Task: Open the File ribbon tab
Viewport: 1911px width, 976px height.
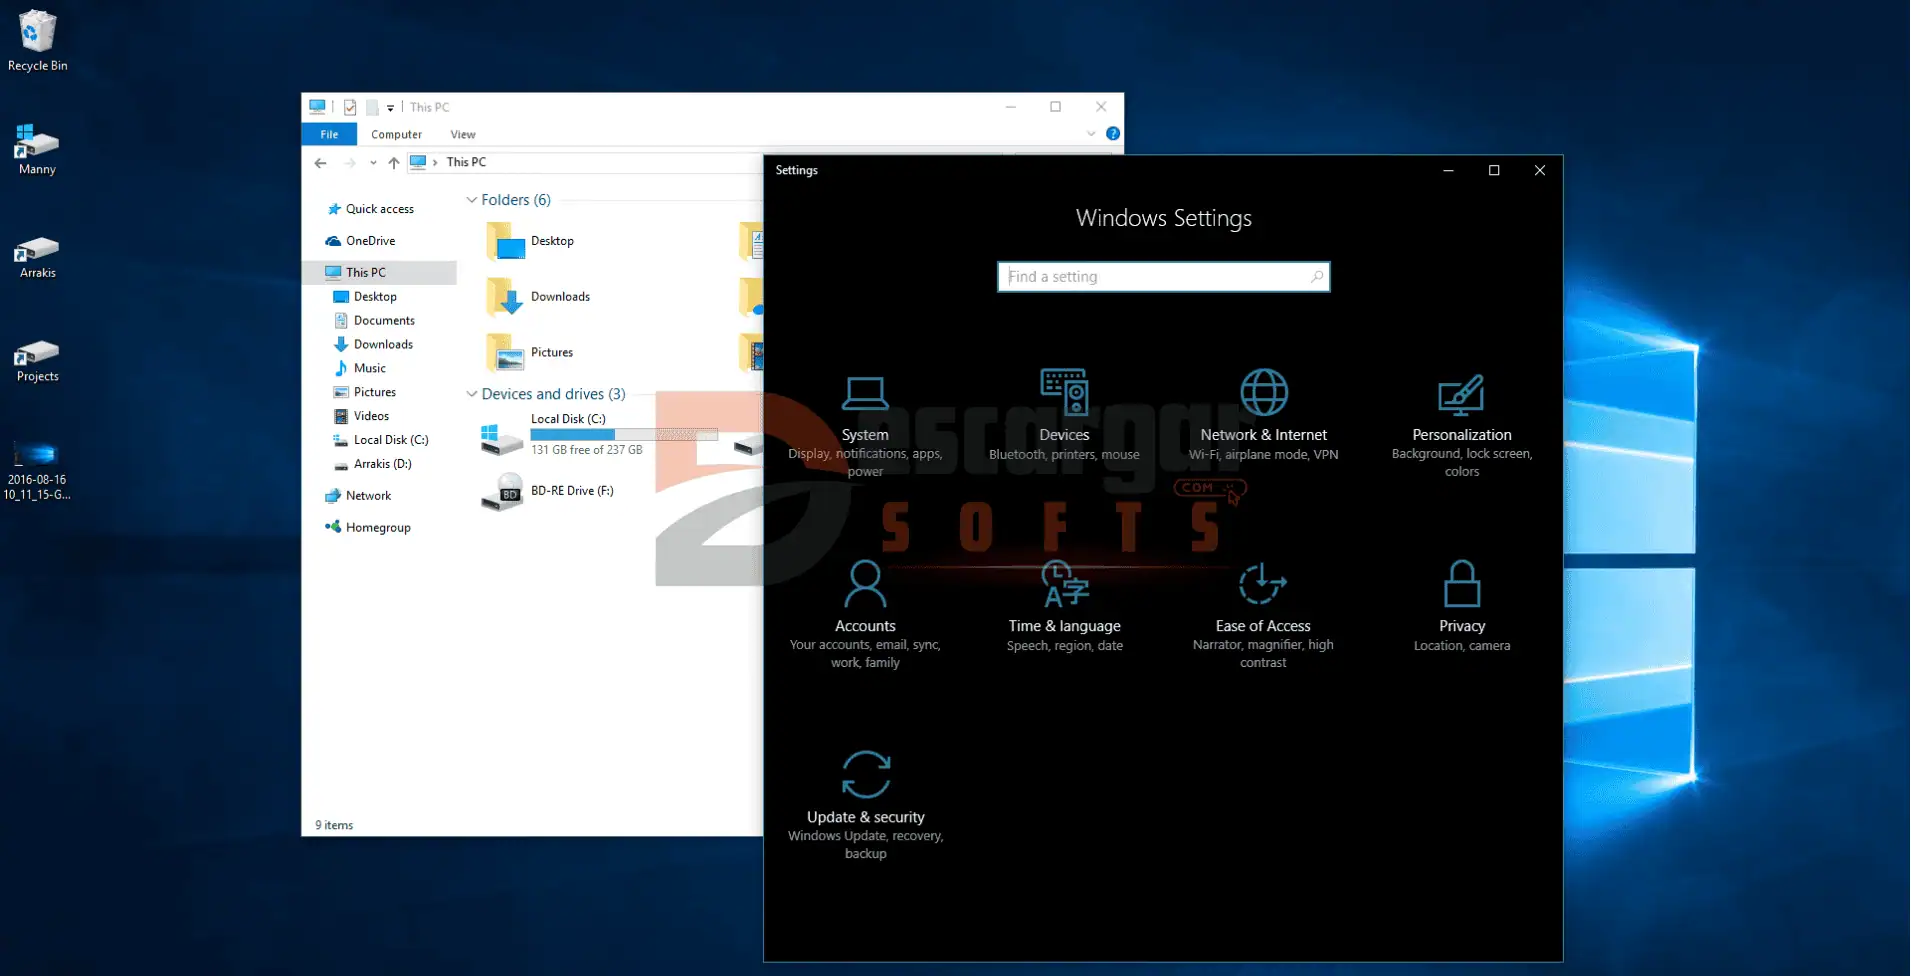Action: pyautogui.click(x=329, y=134)
